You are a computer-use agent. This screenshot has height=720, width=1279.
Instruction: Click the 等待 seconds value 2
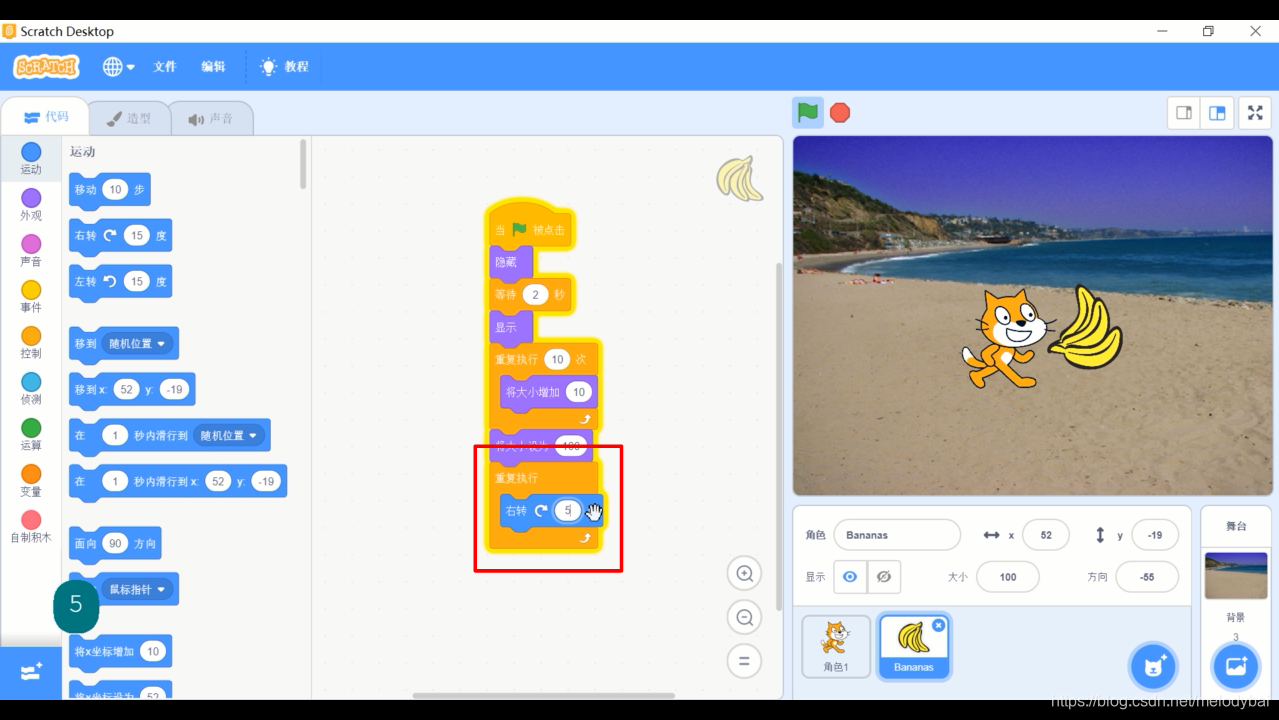pyautogui.click(x=535, y=294)
